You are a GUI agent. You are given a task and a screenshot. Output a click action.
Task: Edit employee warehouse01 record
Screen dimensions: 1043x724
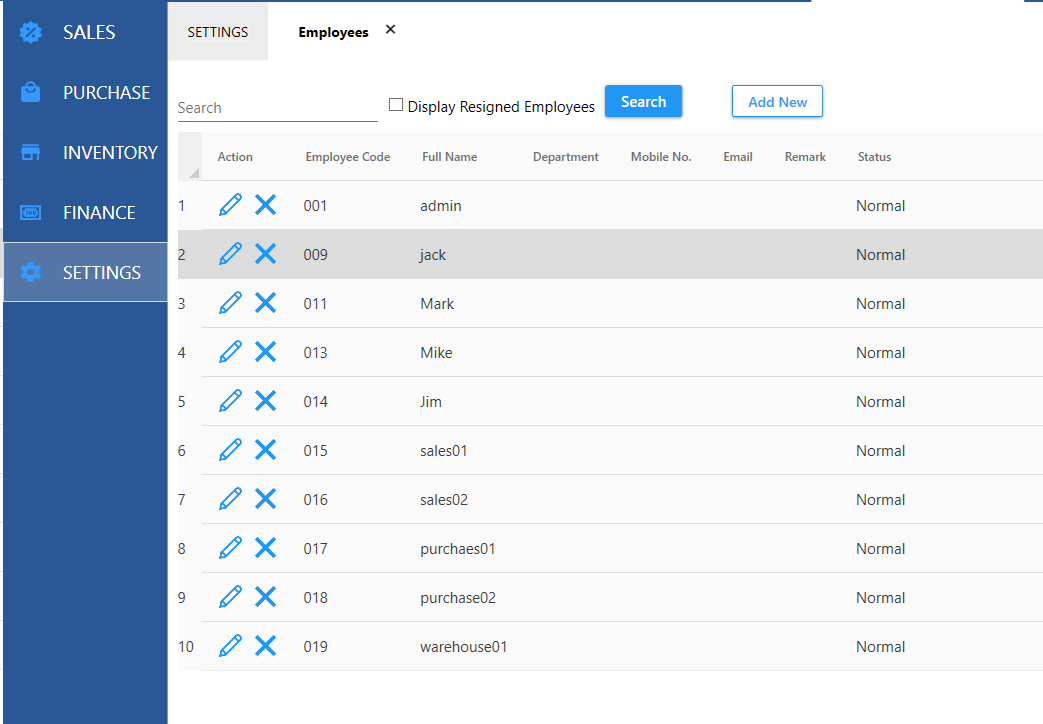click(230, 647)
